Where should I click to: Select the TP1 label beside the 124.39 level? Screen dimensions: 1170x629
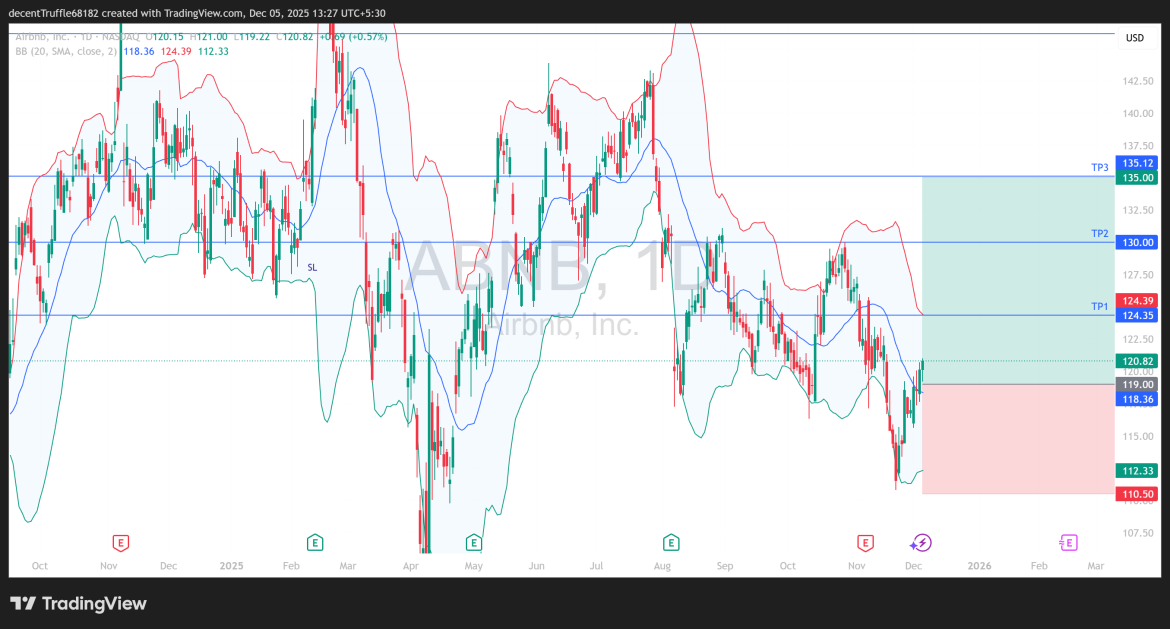[x=1099, y=307]
